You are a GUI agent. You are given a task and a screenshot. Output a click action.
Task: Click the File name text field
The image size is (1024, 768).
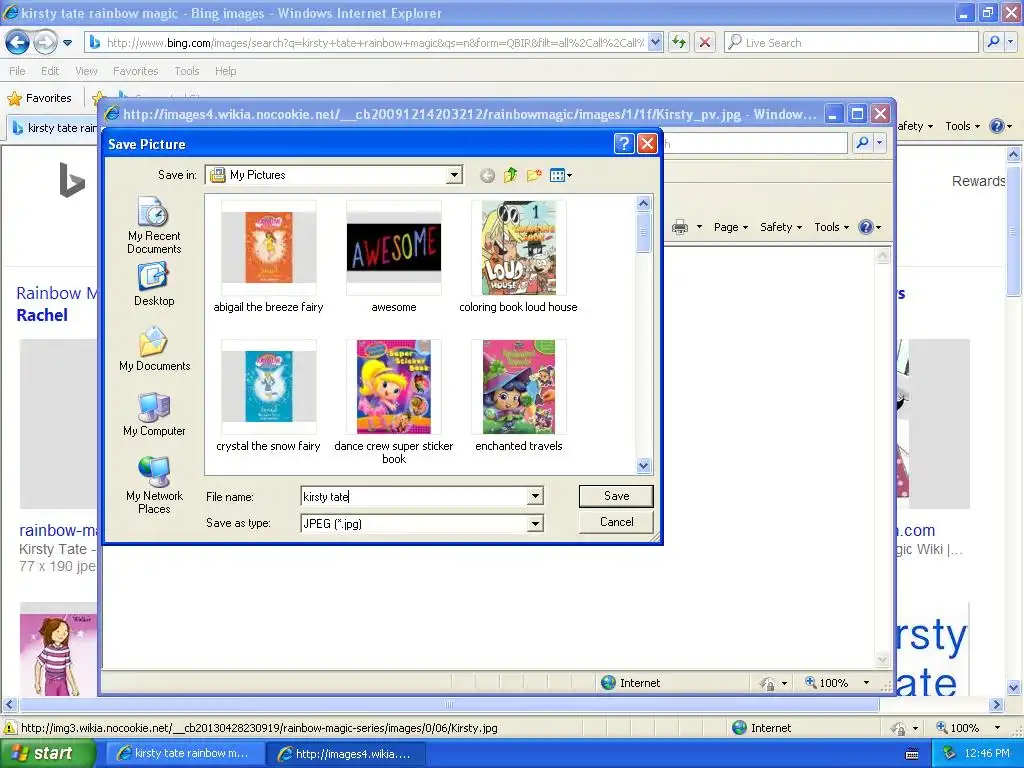pos(414,496)
